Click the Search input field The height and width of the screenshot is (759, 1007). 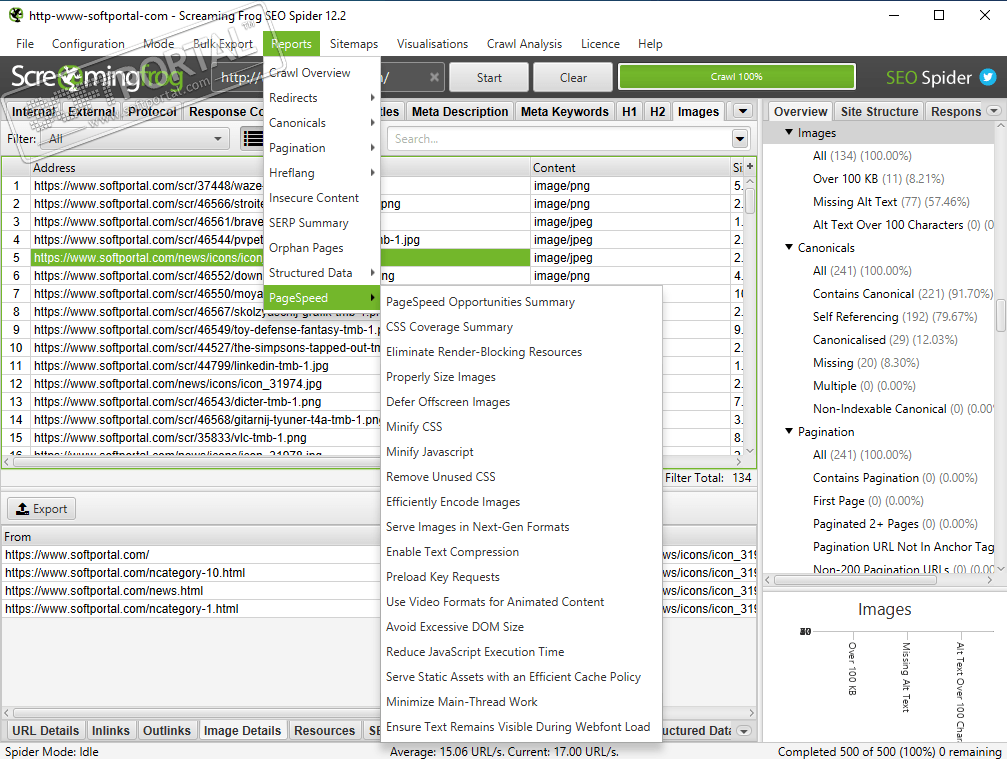pos(559,139)
